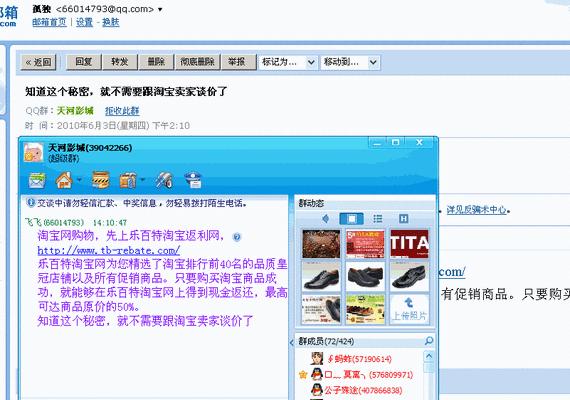Open the brown leather bag thumbnail
Viewport: 570px width, 400px height.
click(x=321, y=244)
